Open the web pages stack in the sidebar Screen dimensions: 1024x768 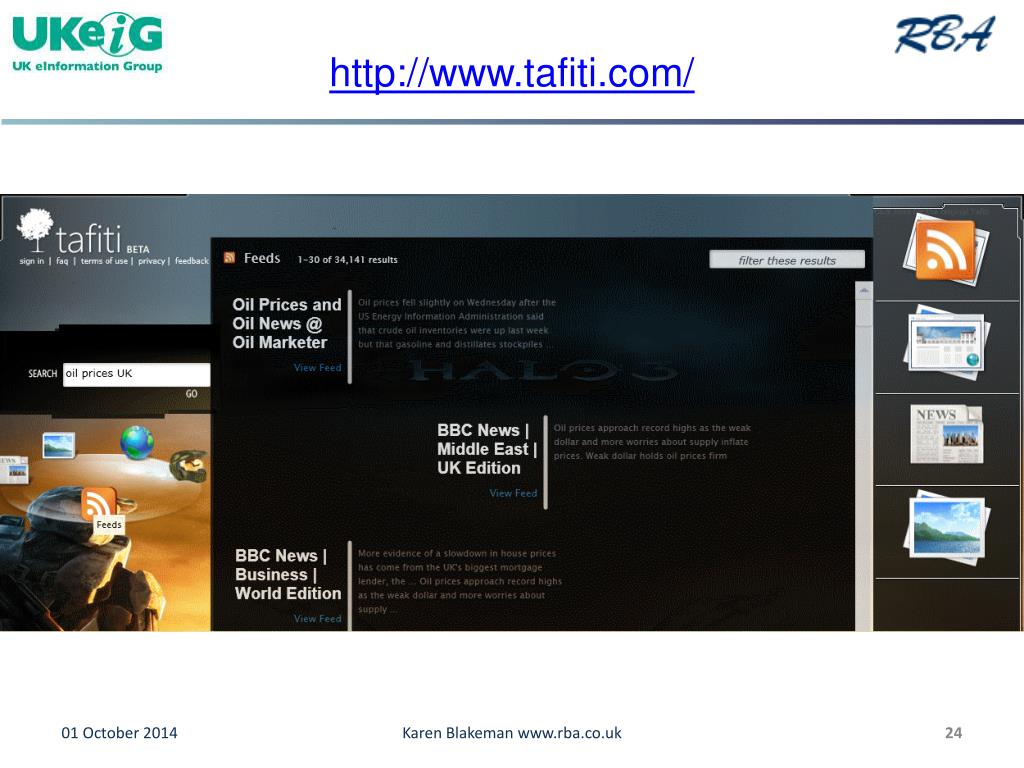[946, 342]
